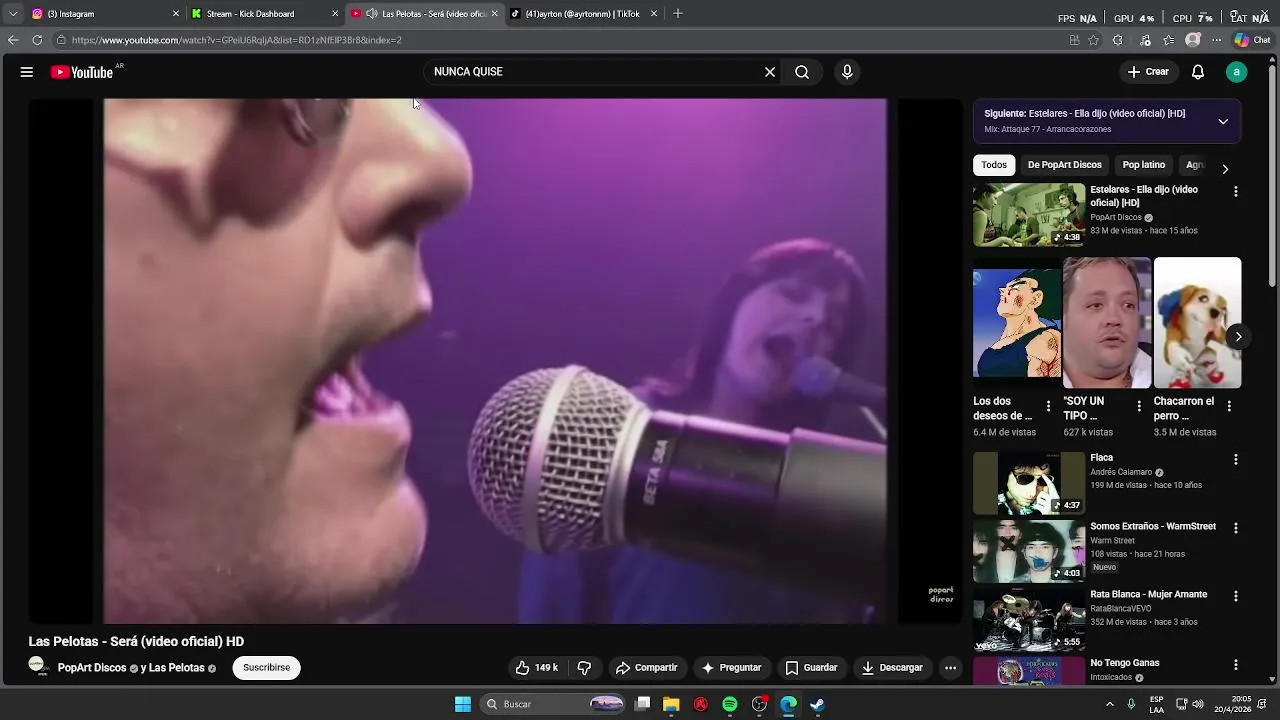The width and height of the screenshot is (1280, 720).
Task: Open YouTube notifications bell
Action: pyautogui.click(x=1198, y=72)
